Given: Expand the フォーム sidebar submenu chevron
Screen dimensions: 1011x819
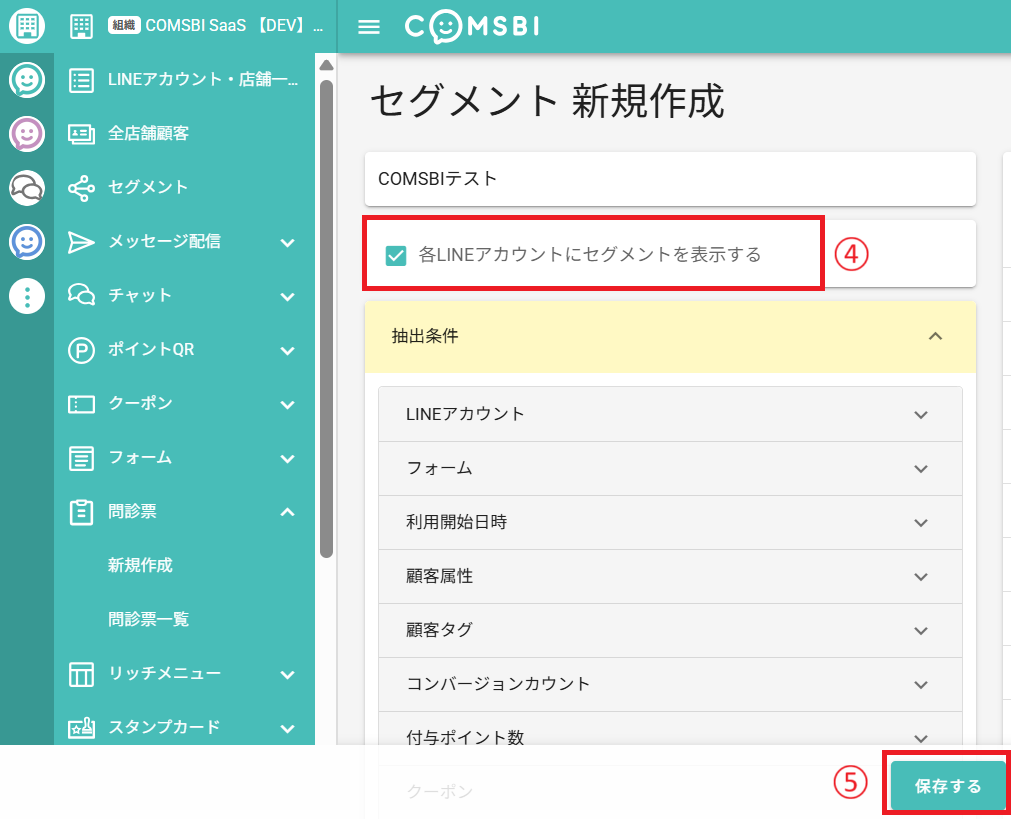Looking at the screenshot, I should [x=288, y=459].
